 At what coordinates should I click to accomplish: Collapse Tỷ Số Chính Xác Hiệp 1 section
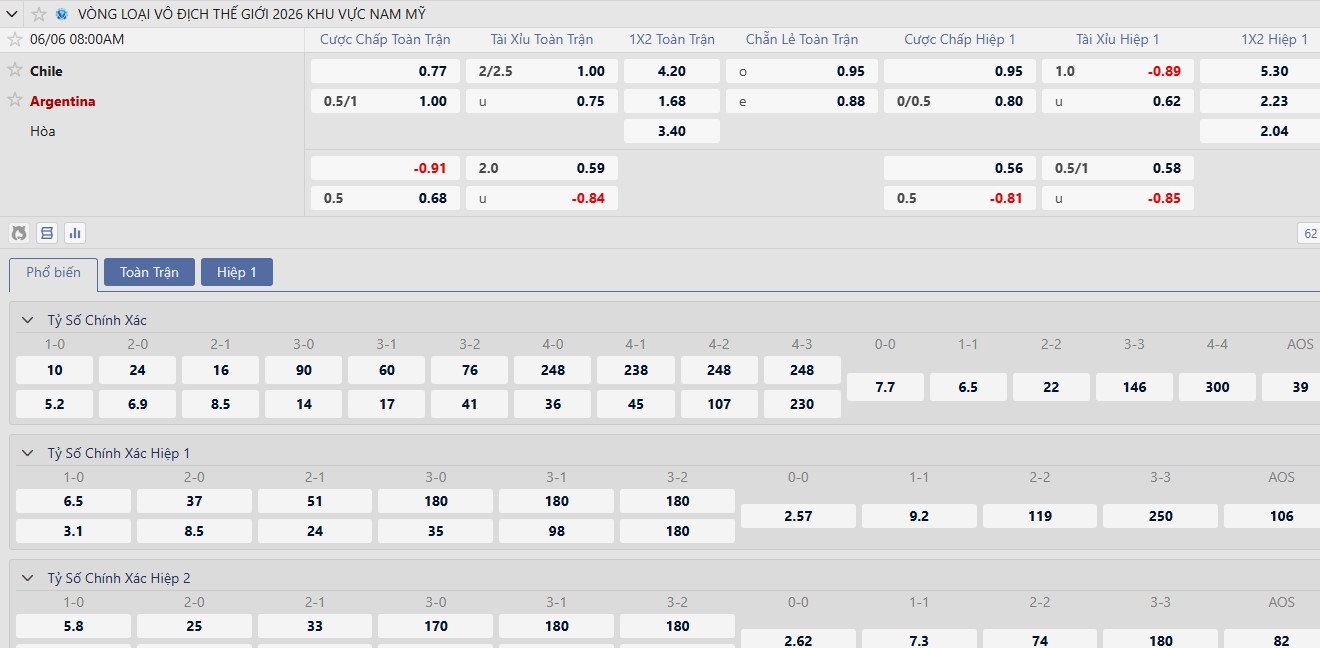(x=28, y=453)
